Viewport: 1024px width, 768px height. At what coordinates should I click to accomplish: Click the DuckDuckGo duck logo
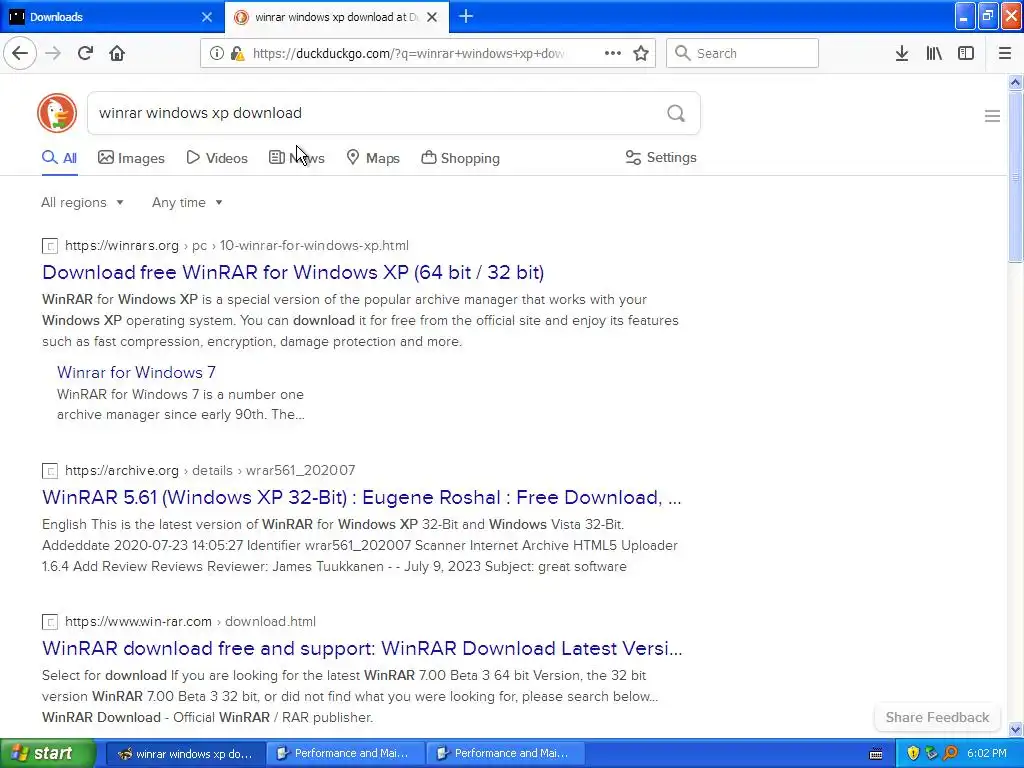[x=57, y=113]
